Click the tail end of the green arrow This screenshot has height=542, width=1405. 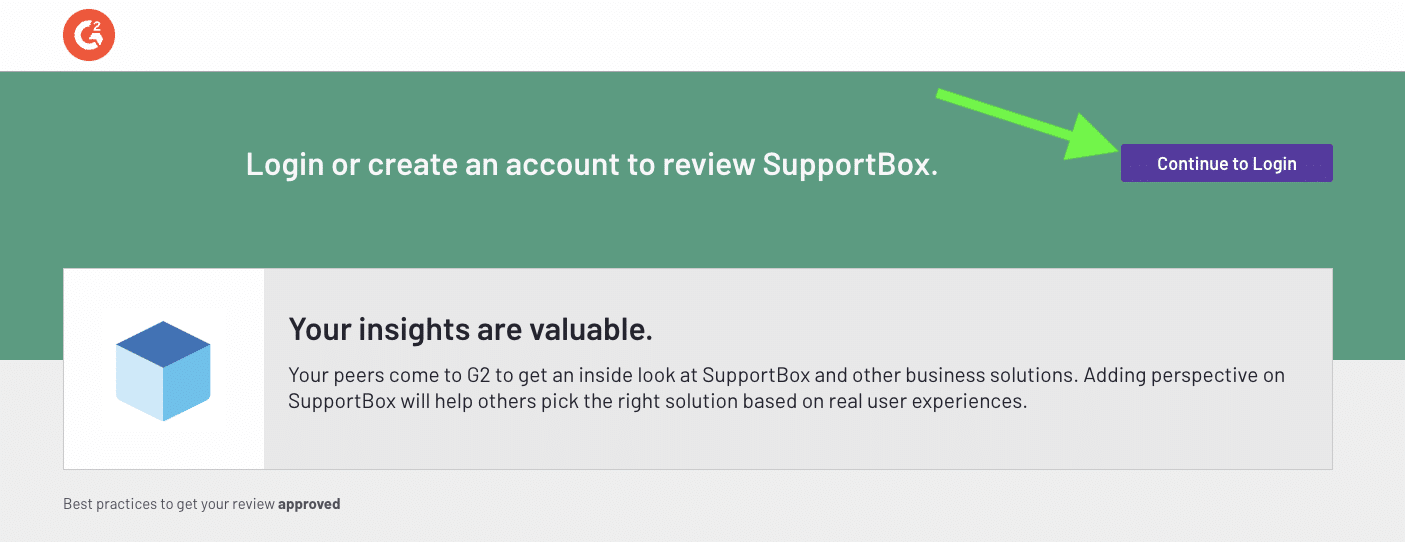pyautogui.click(x=943, y=95)
